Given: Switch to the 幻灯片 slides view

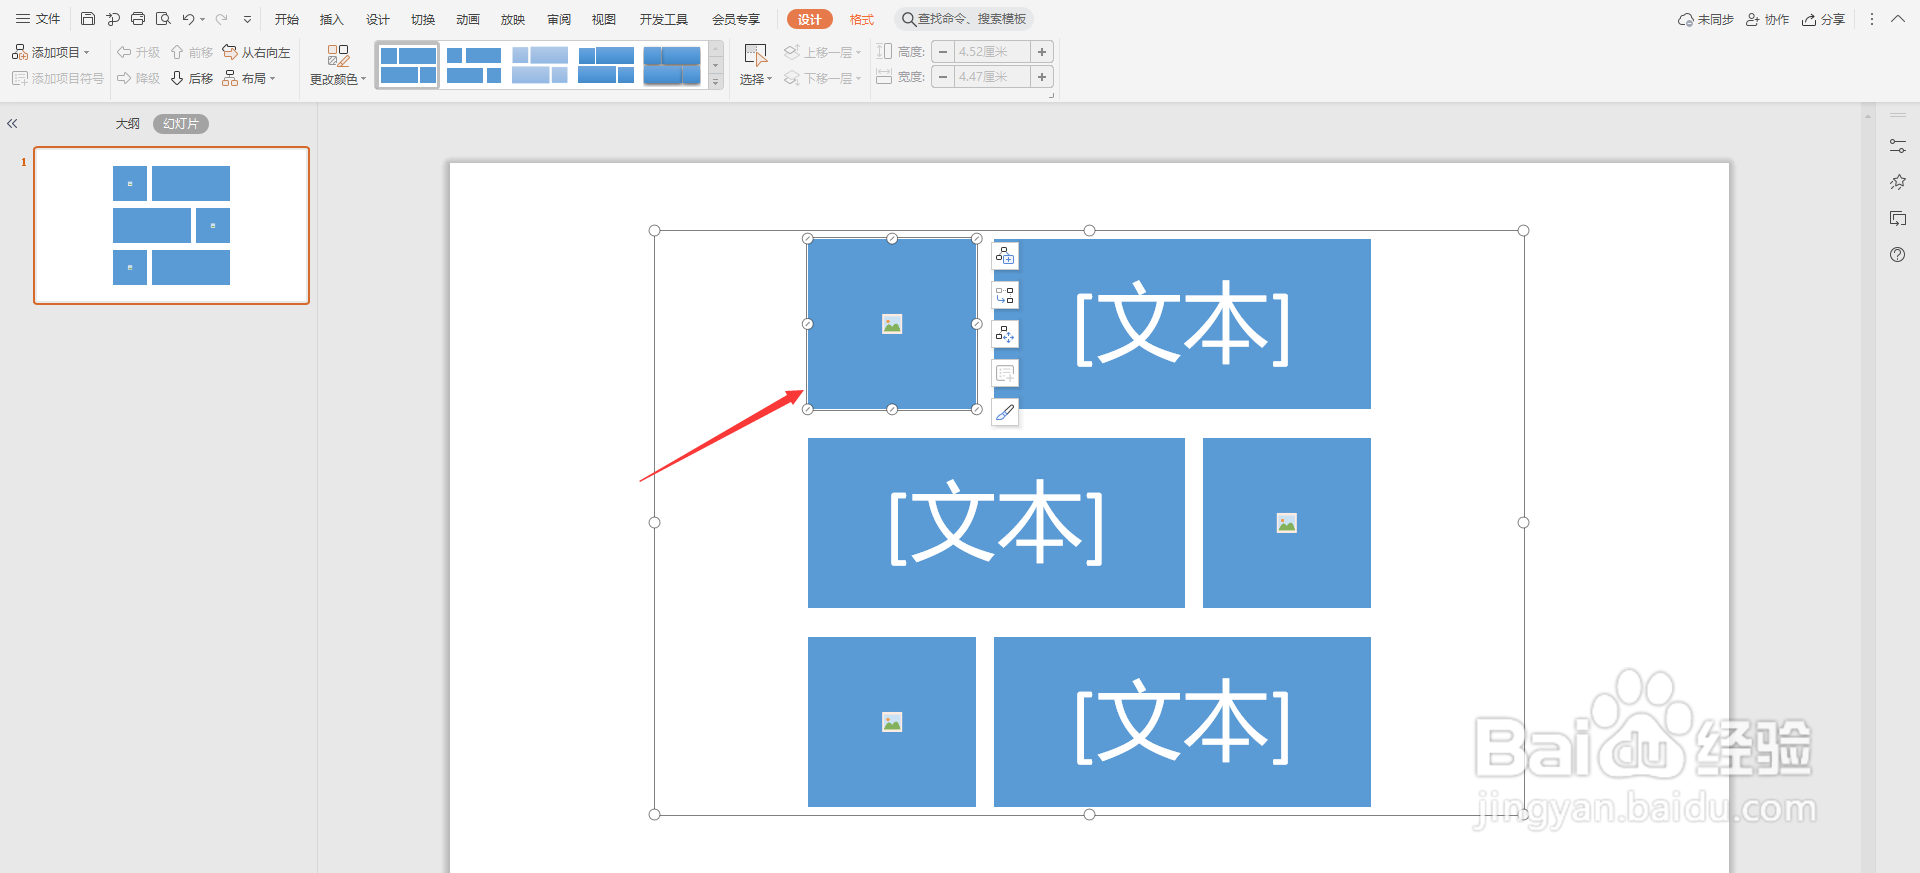Looking at the screenshot, I should coord(181,124).
